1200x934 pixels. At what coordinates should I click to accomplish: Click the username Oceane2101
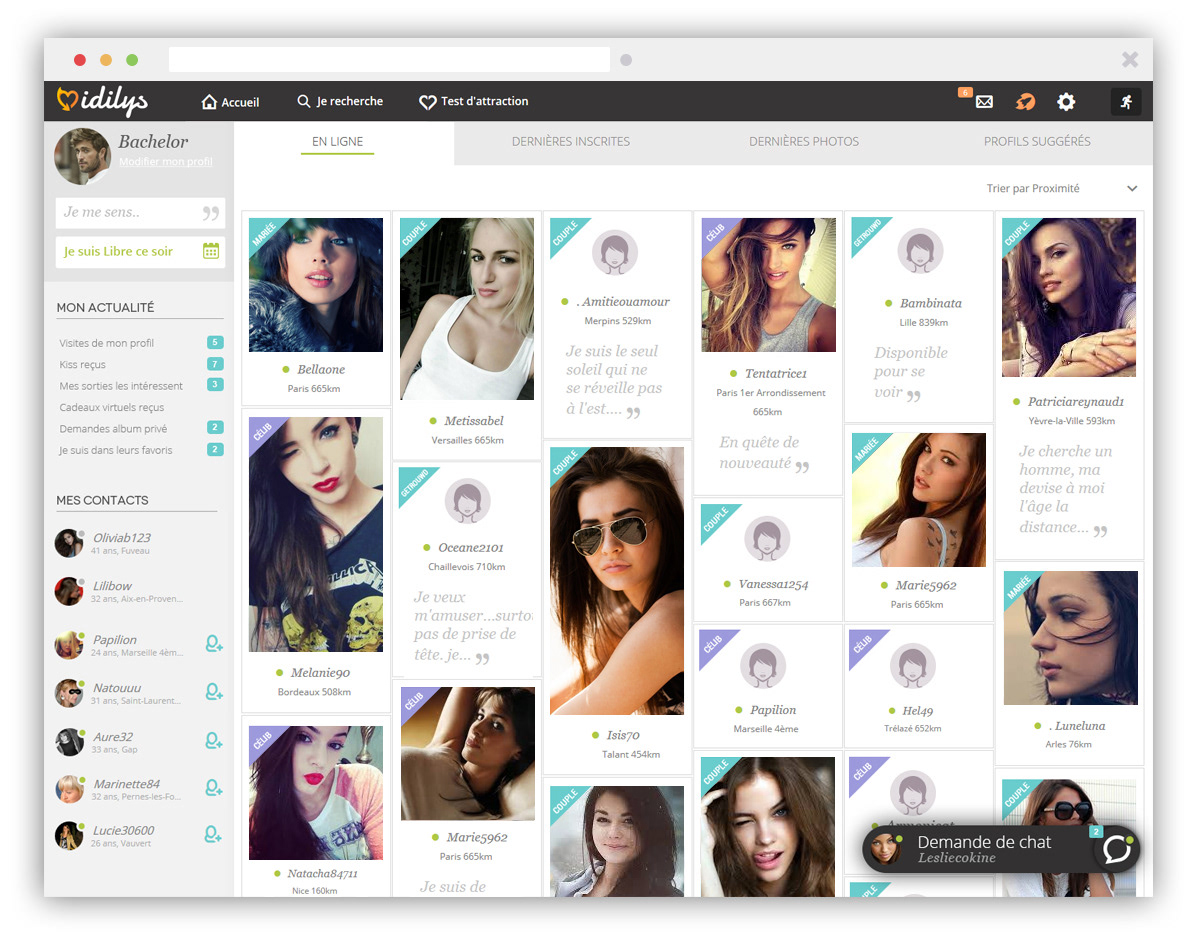pyautogui.click(x=471, y=548)
